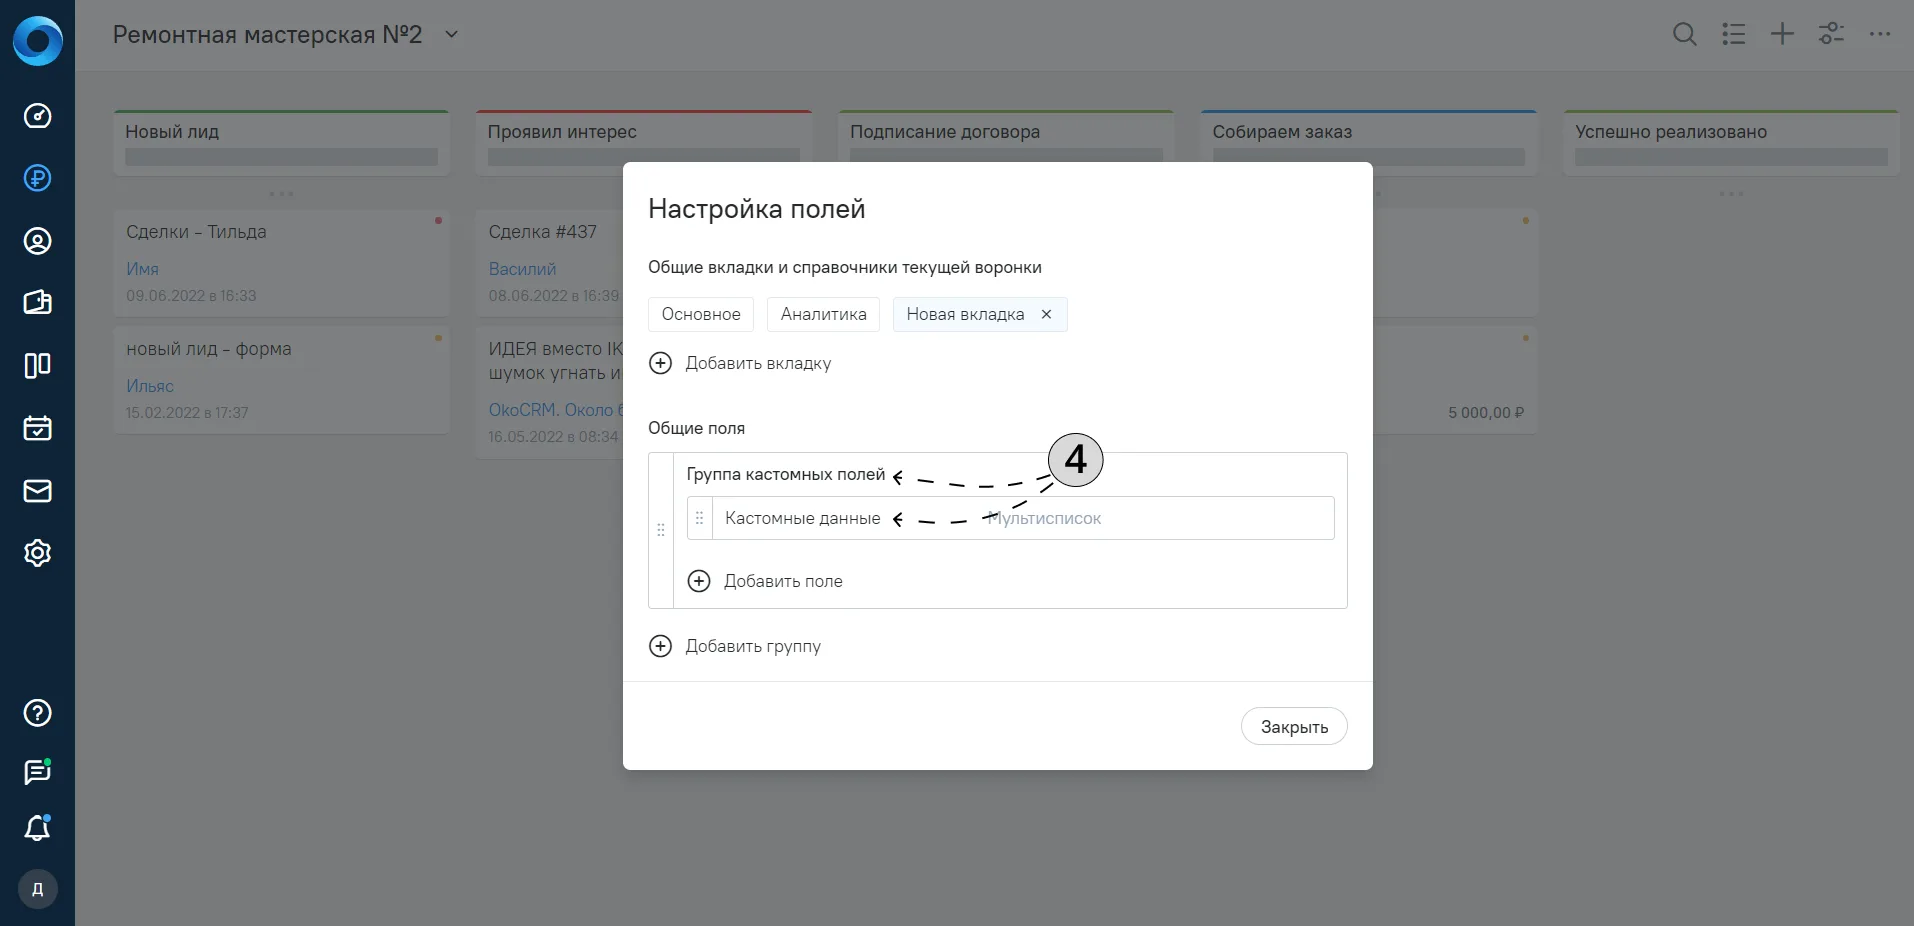Click drag handle of Группа кастомных полей
The image size is (1914, 926).
tap(661, 530)
